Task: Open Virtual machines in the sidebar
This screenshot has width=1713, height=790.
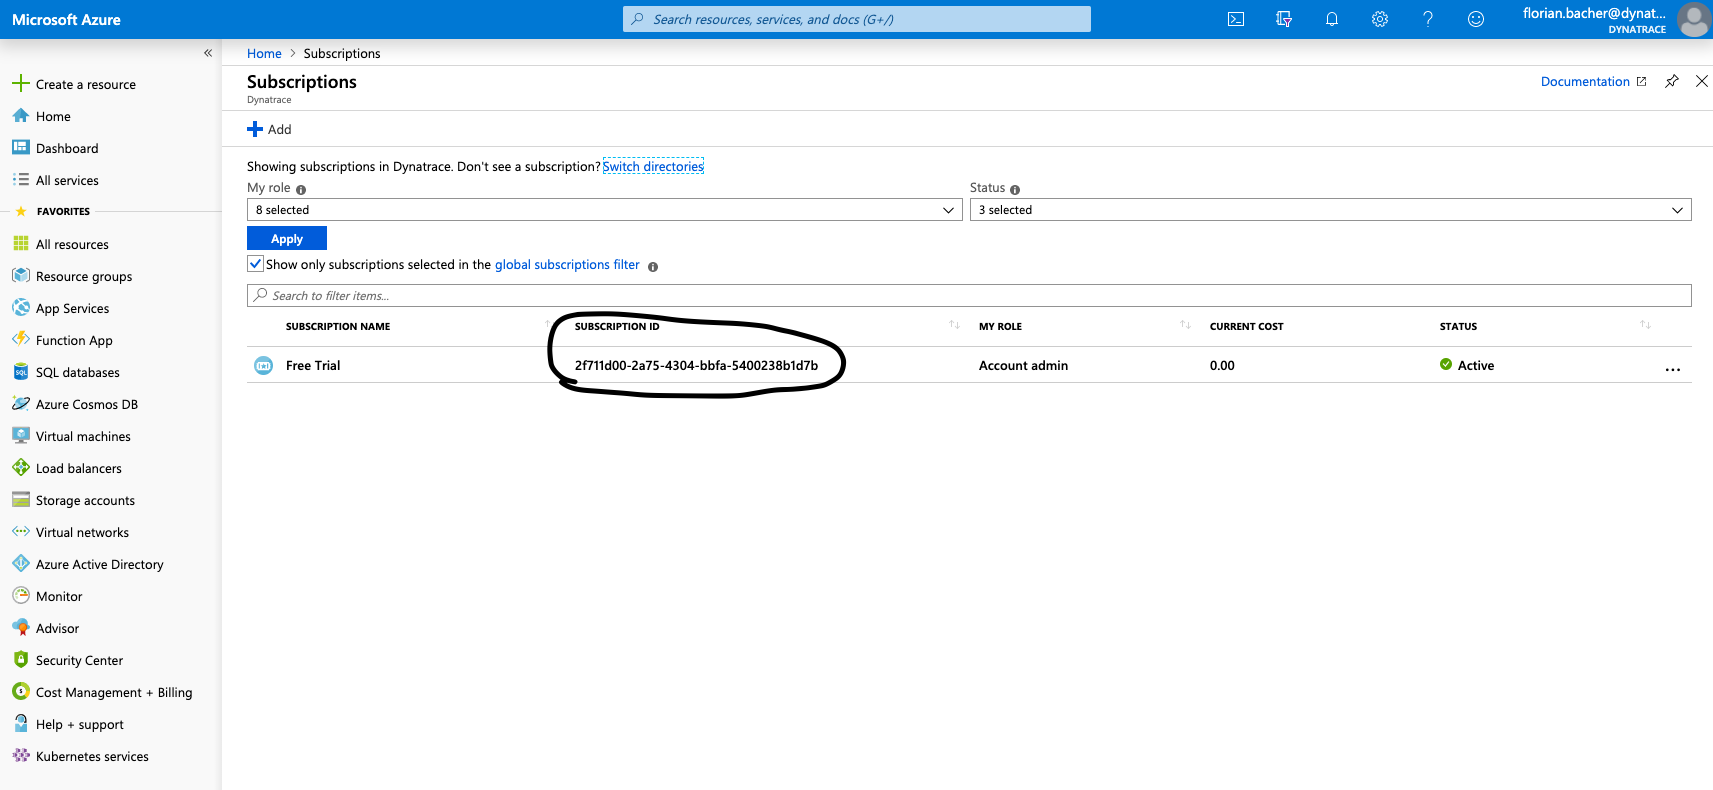Action: tap(83, 436)
